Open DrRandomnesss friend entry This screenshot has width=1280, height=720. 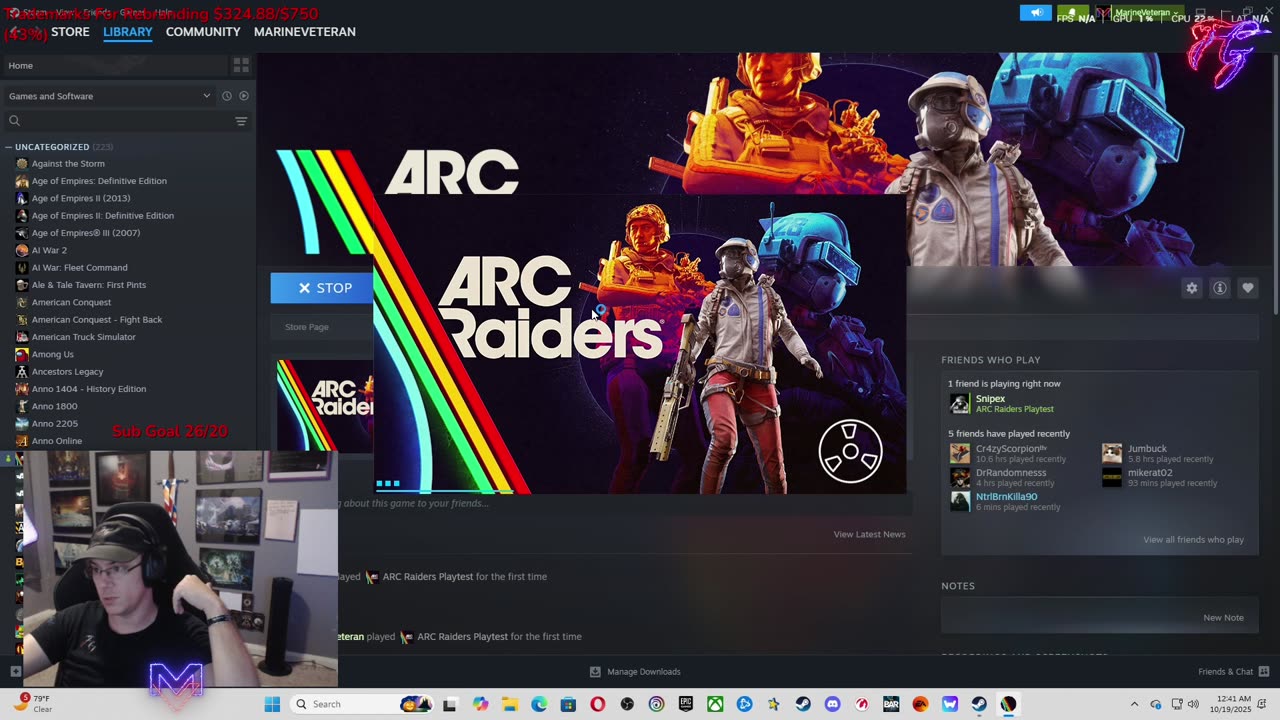(1011, 473)
